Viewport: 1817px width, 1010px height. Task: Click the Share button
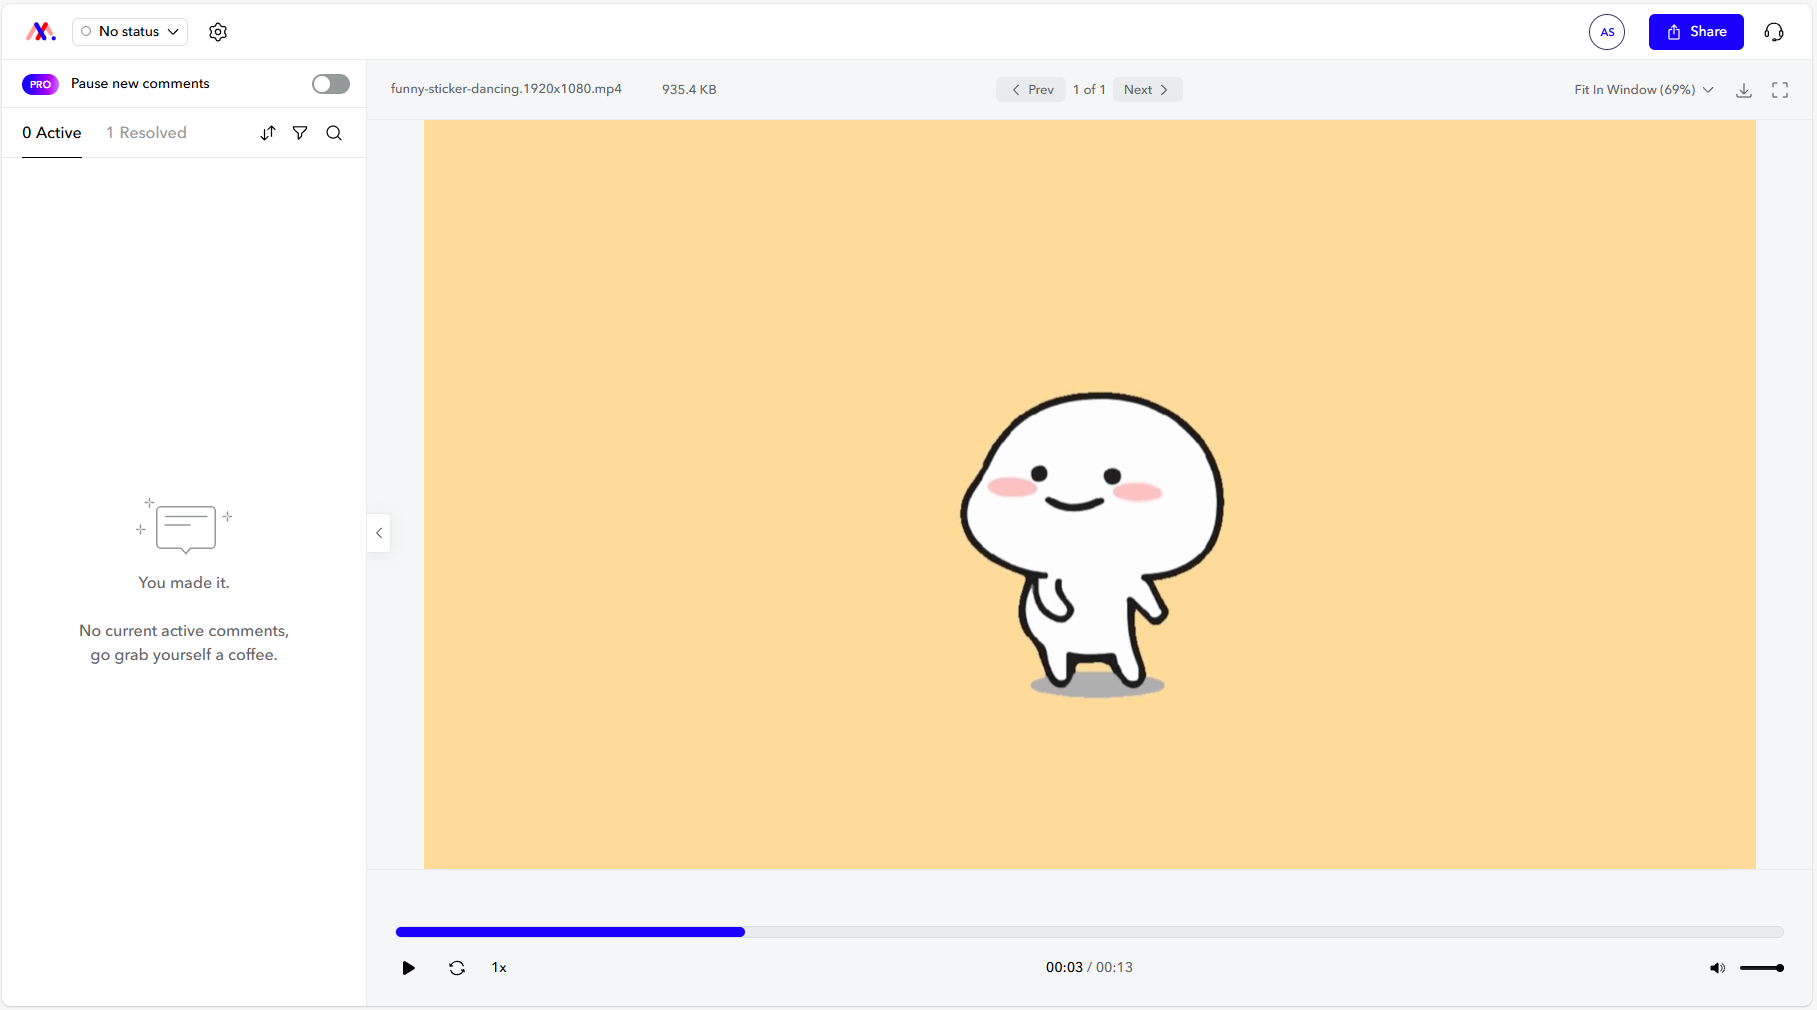point(1696,32)
